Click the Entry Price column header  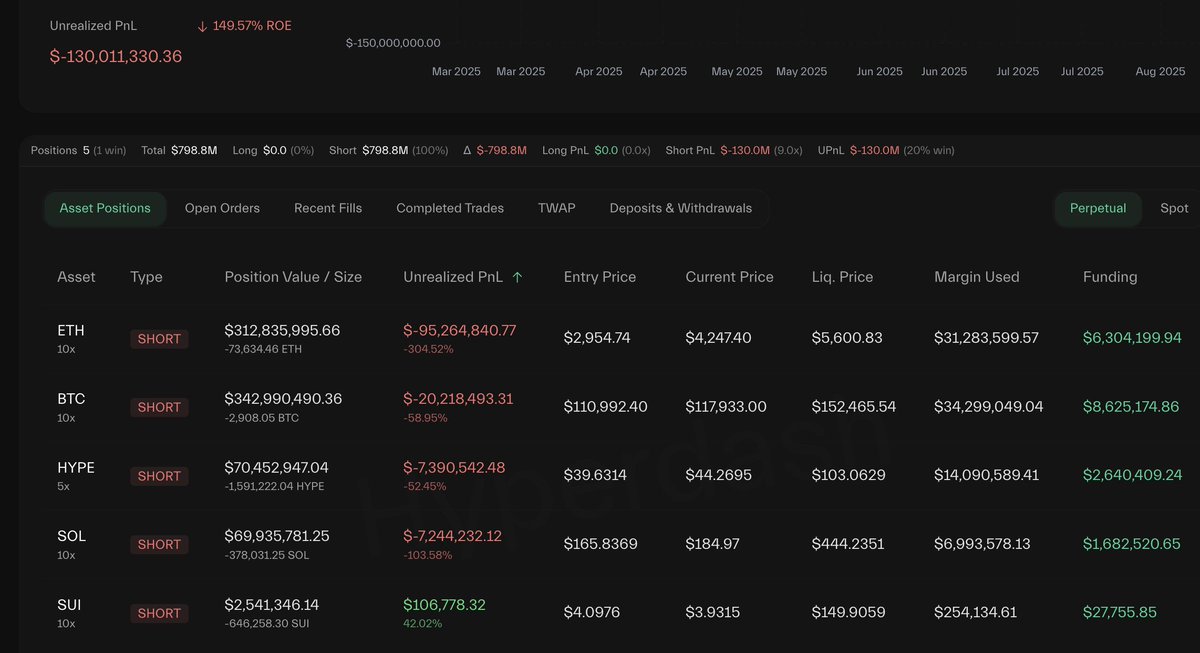pos(598,276)
